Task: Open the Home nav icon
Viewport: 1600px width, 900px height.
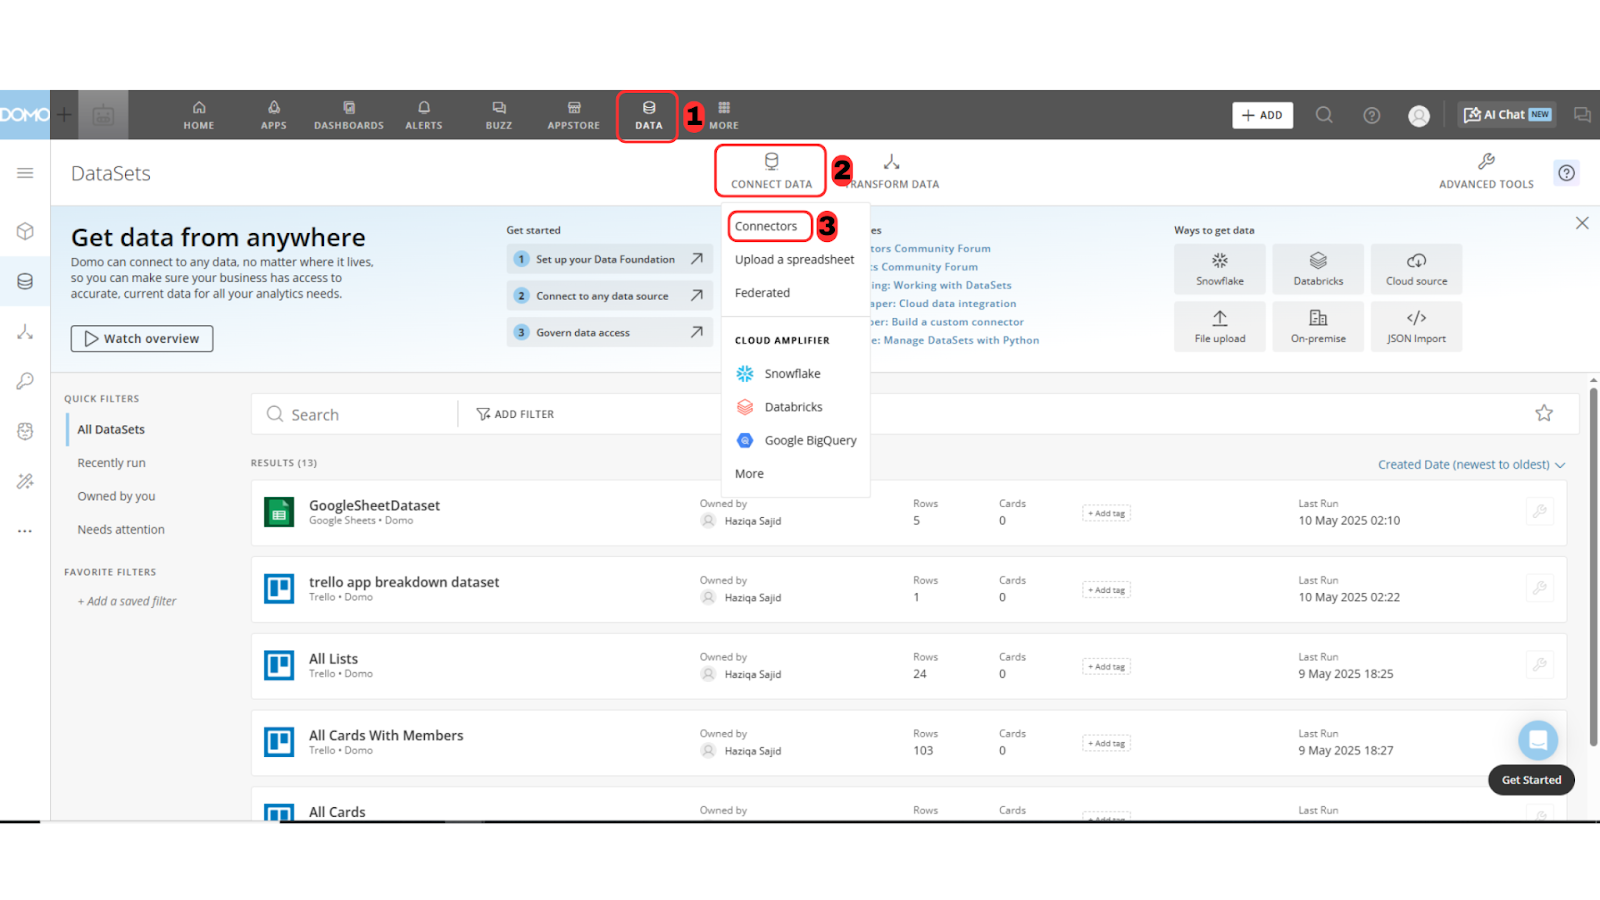Action: click(199, 115)
